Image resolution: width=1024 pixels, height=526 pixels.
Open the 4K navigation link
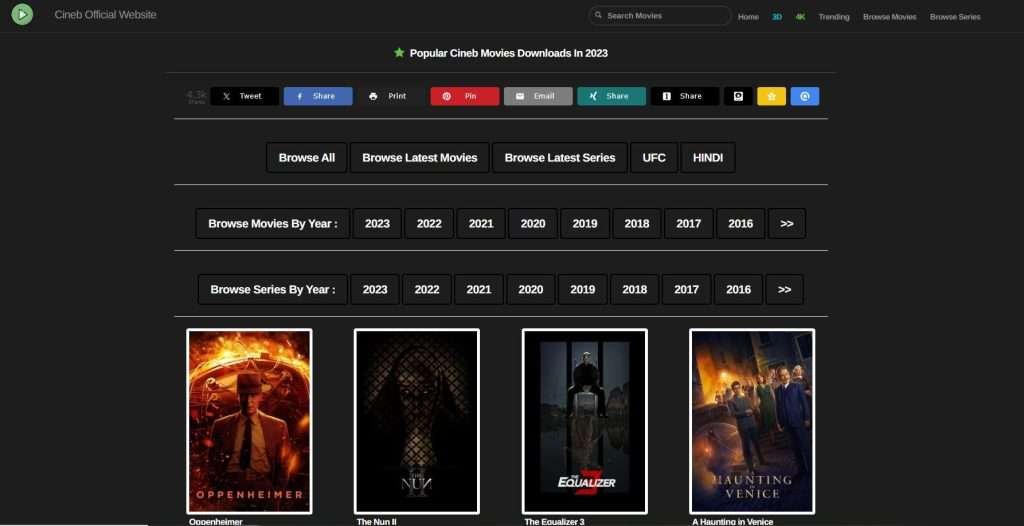click(x=800, y=17)
